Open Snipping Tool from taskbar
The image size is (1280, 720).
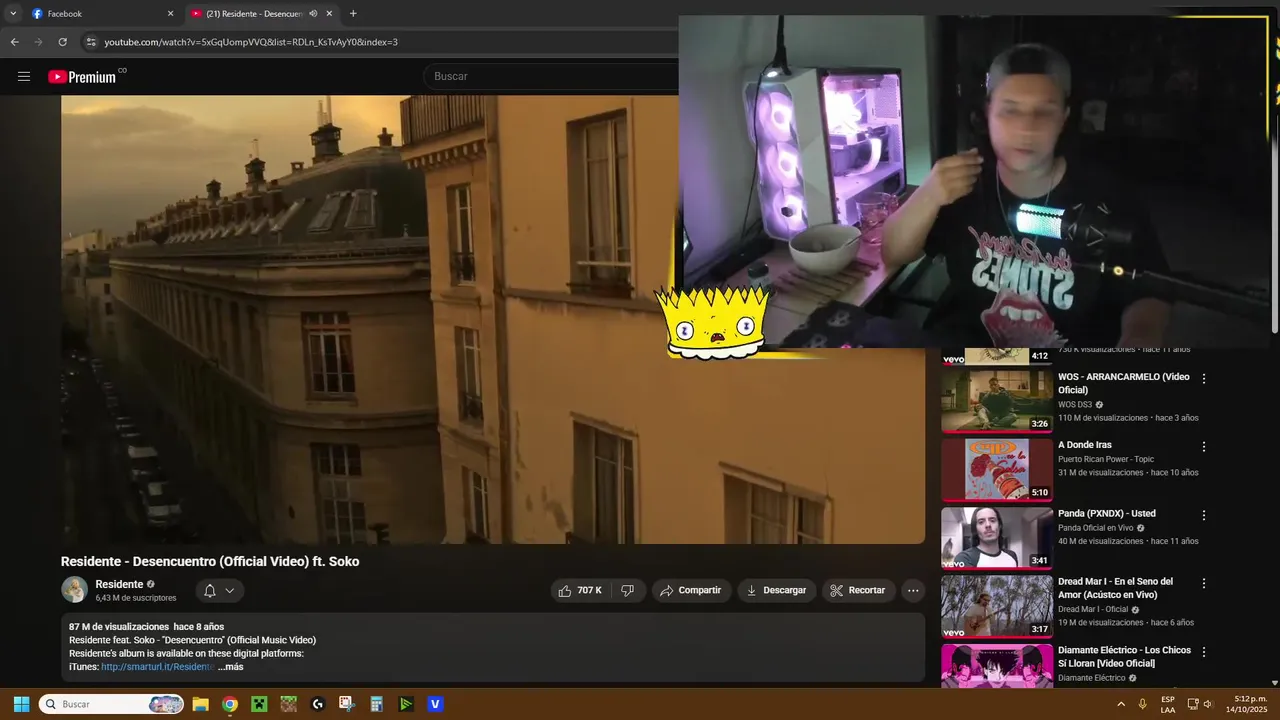[347, 704]
